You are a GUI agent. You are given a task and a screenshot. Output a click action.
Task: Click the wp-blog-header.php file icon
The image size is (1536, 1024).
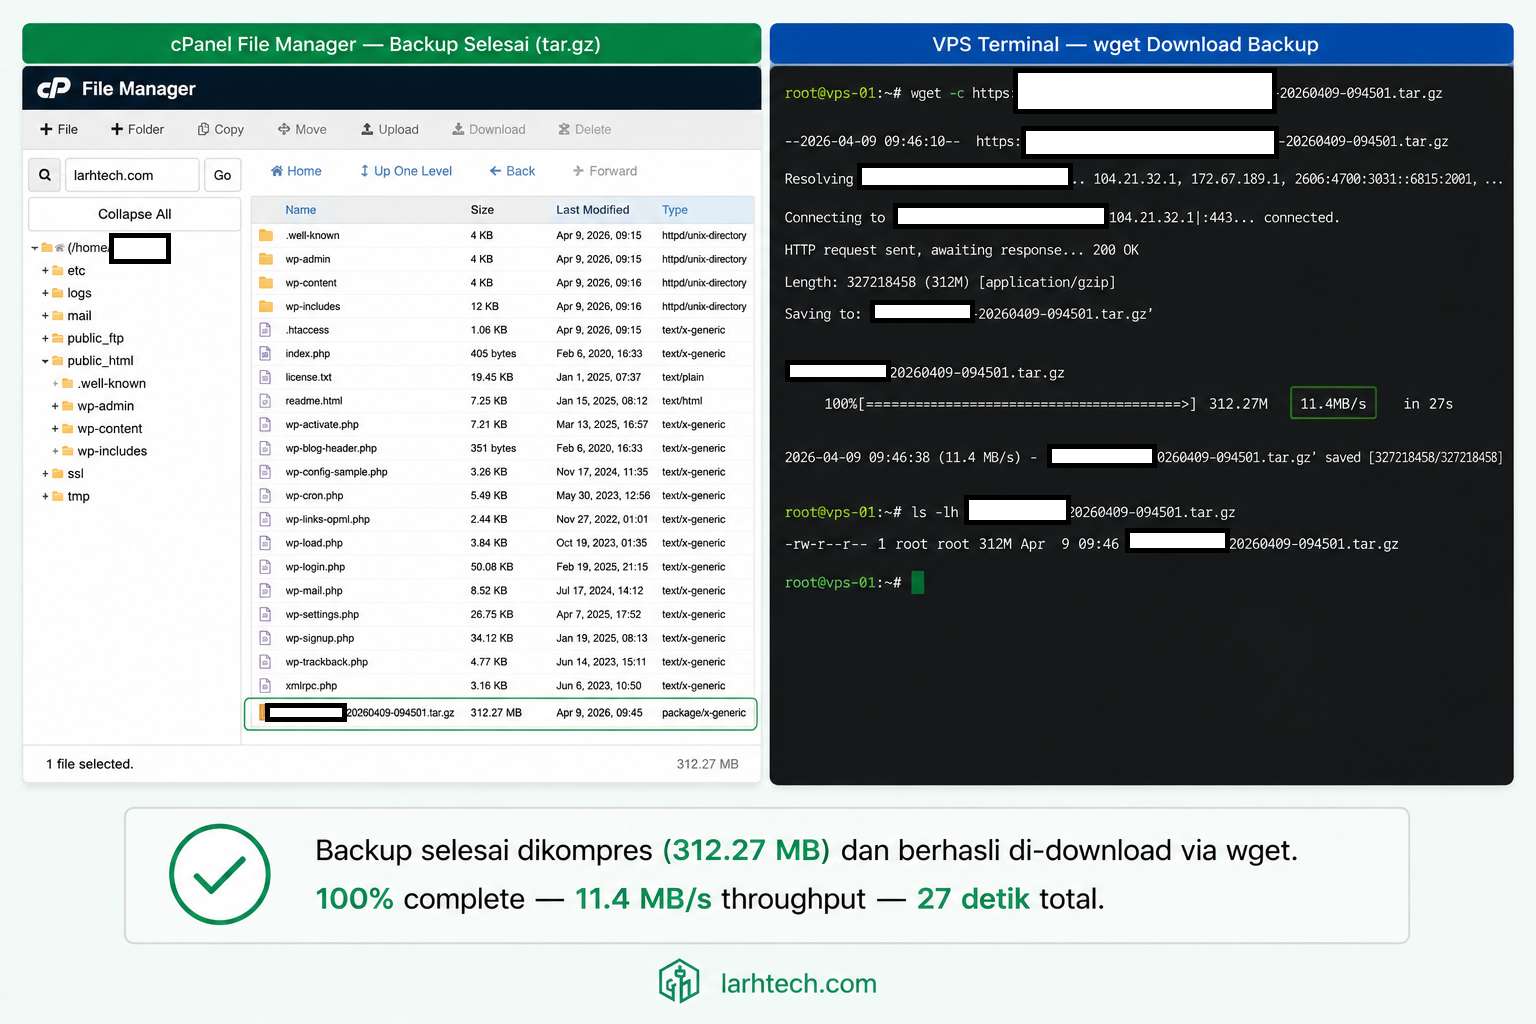tap(265, 448)
